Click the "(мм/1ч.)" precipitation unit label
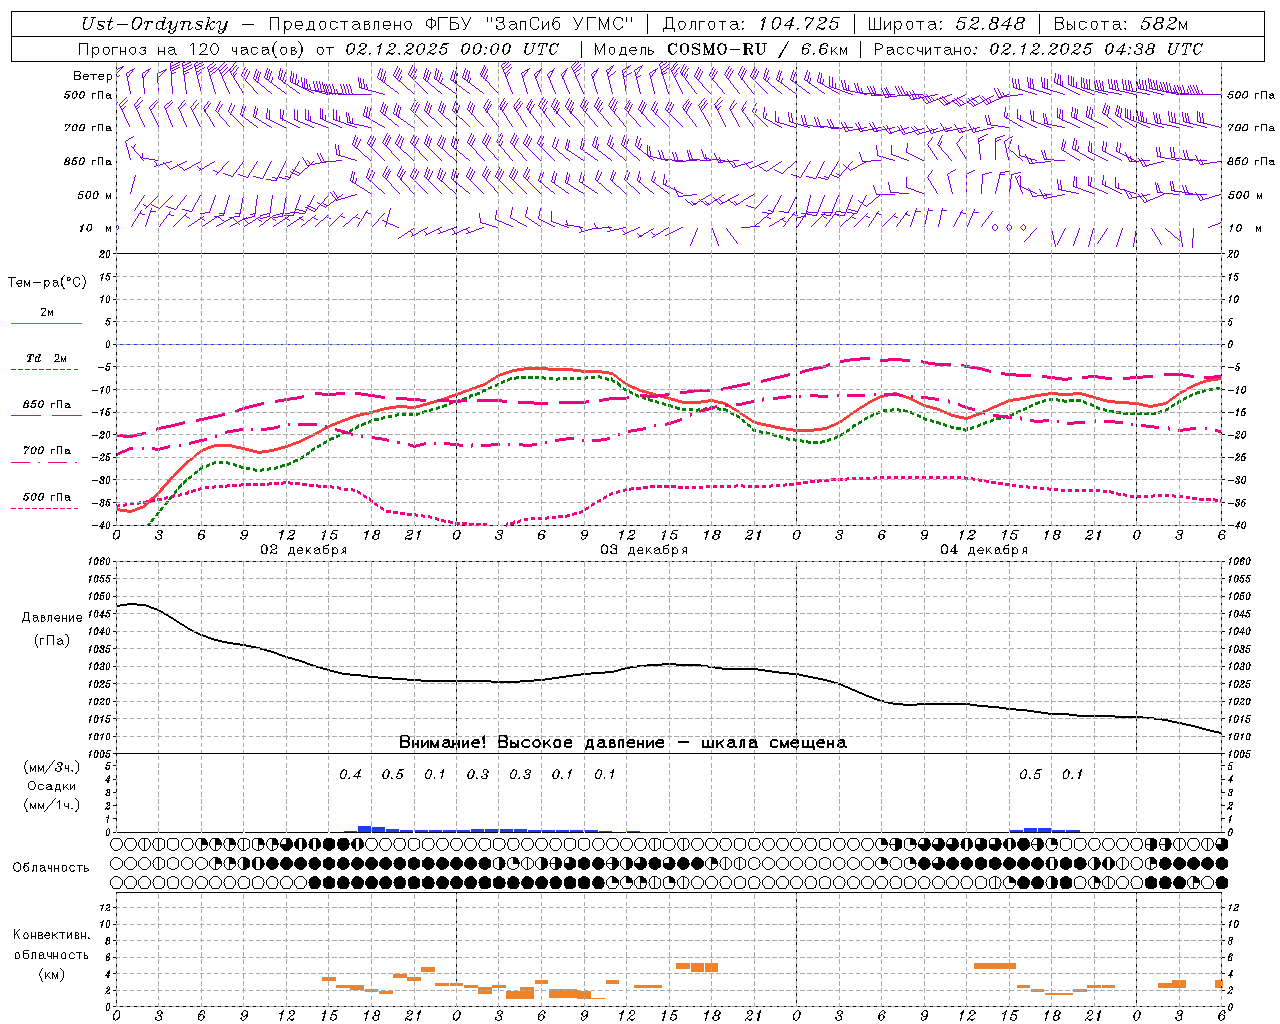This screenshot has height=1024, width=1280. tap(52, 805)
